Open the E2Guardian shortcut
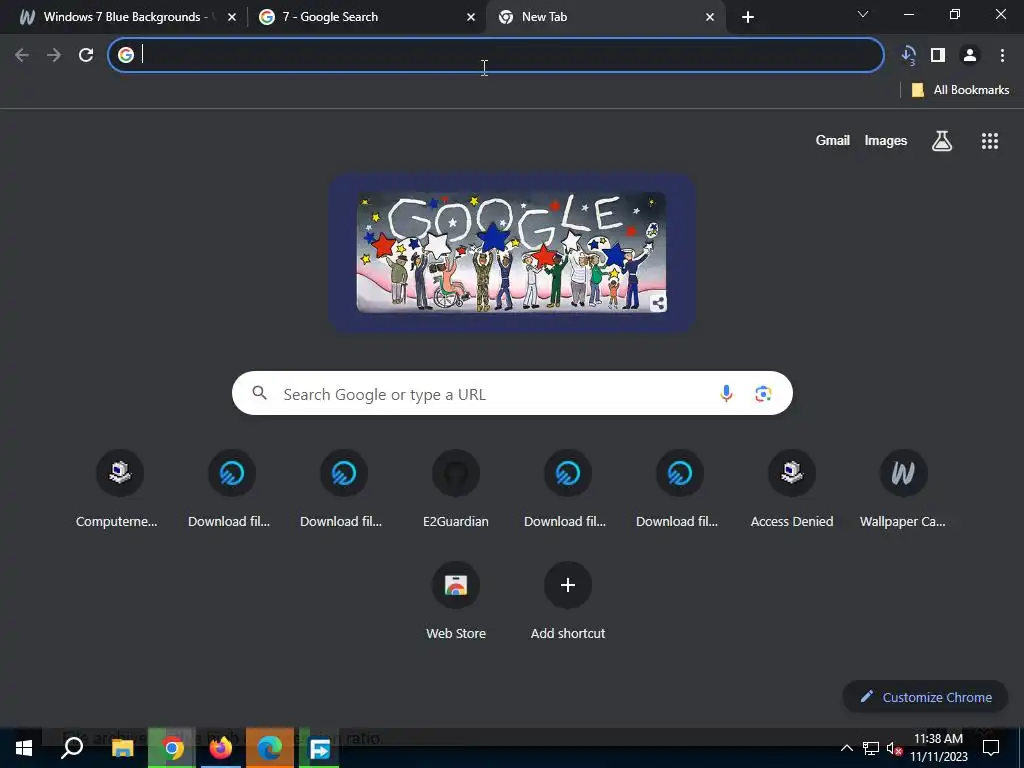 [x=456, y=488]
